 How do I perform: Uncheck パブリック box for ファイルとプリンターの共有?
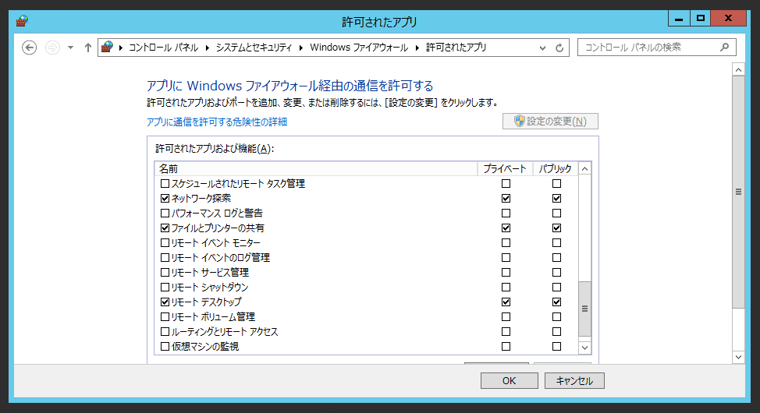[556, 228]
